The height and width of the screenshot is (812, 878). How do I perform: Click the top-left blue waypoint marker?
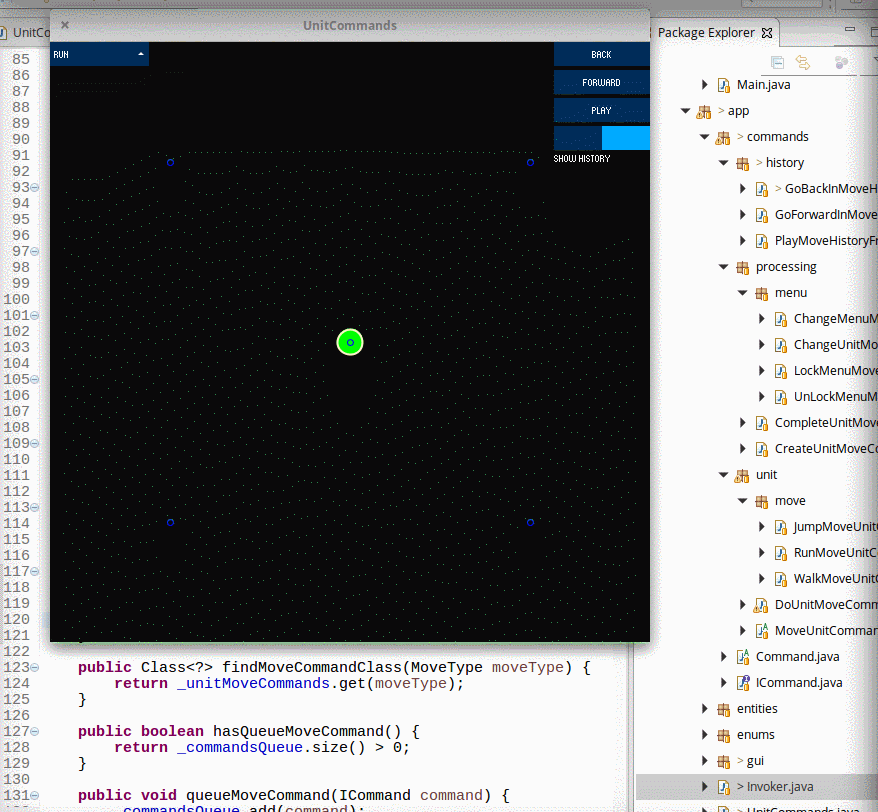[170, 162]
